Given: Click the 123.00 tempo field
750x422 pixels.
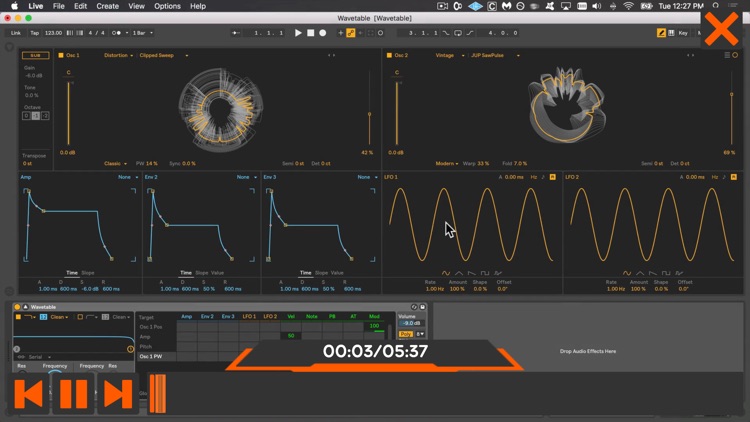Looking at the screenshot, I should (x=53, y=33).
